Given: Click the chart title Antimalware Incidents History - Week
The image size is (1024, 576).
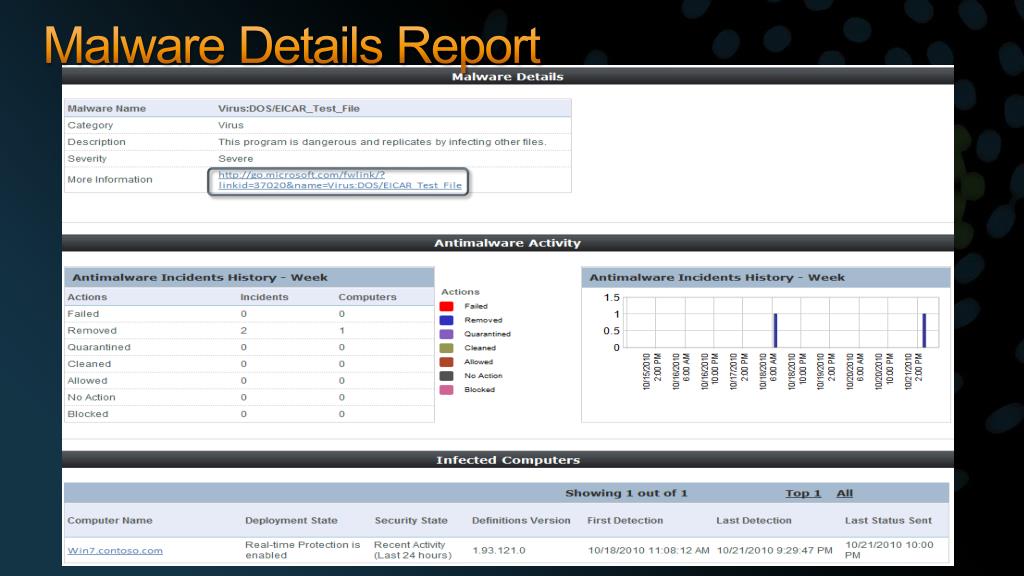Looking at the screenshot, I should pyautogui.click(x=717, y=278).
